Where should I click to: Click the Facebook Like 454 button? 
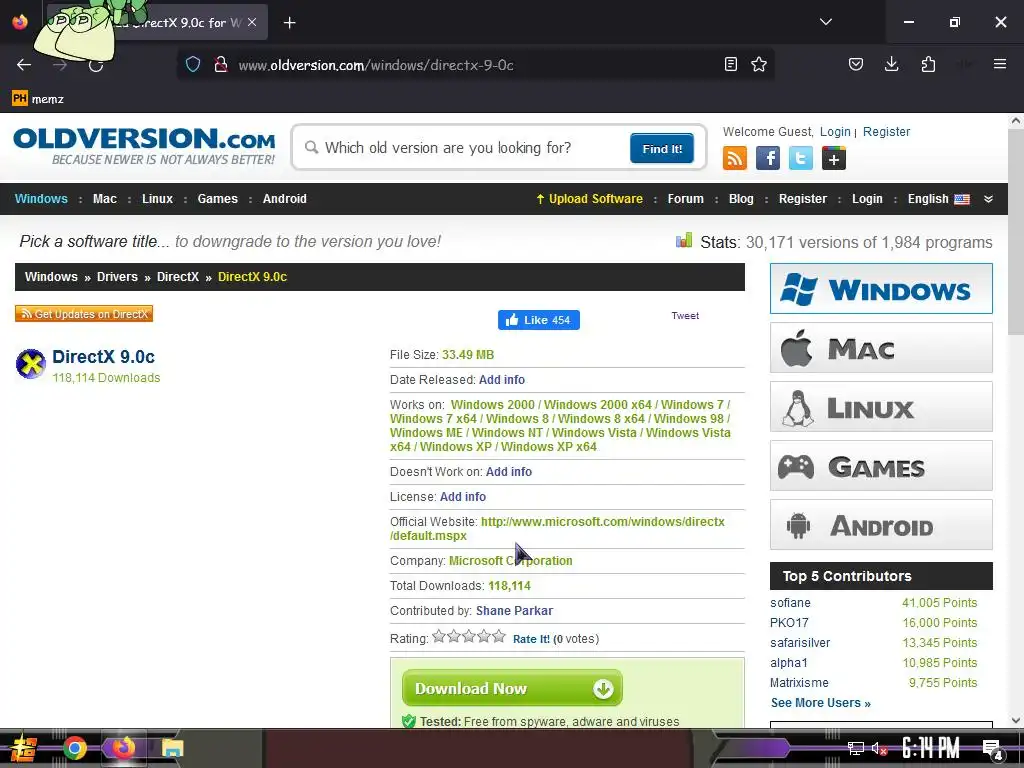pos(539,320)
